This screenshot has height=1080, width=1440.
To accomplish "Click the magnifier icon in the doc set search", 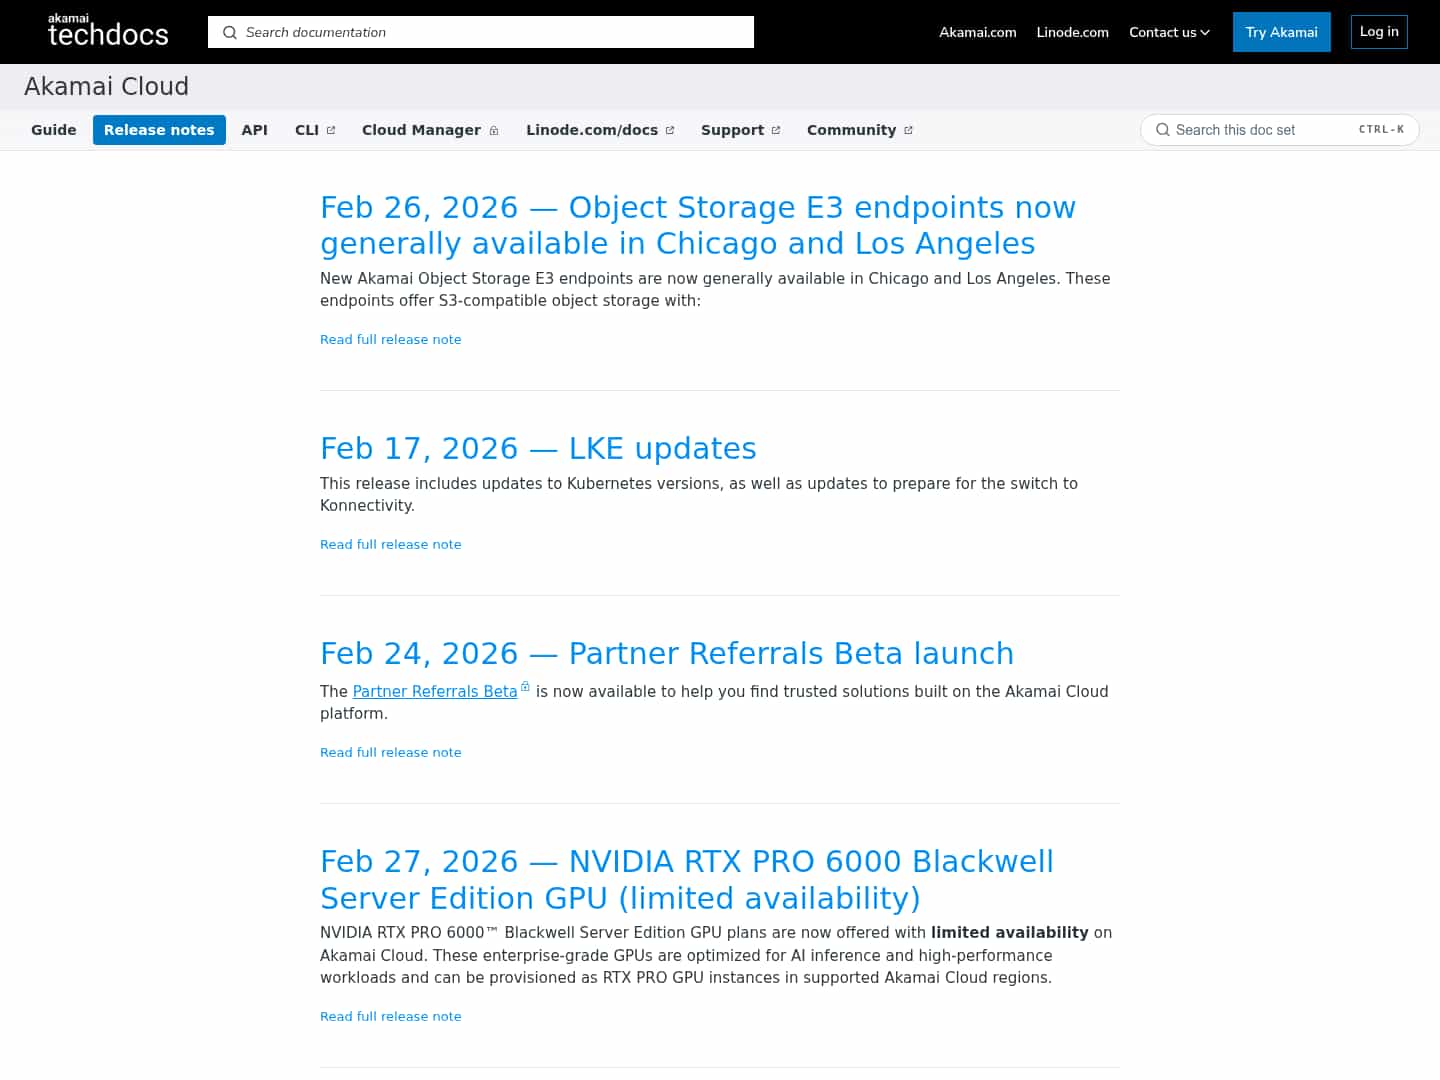I will pos(1163,129).
